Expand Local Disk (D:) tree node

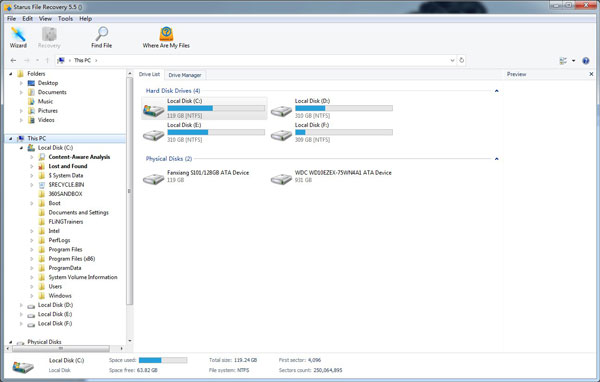[x=21, y=305]
